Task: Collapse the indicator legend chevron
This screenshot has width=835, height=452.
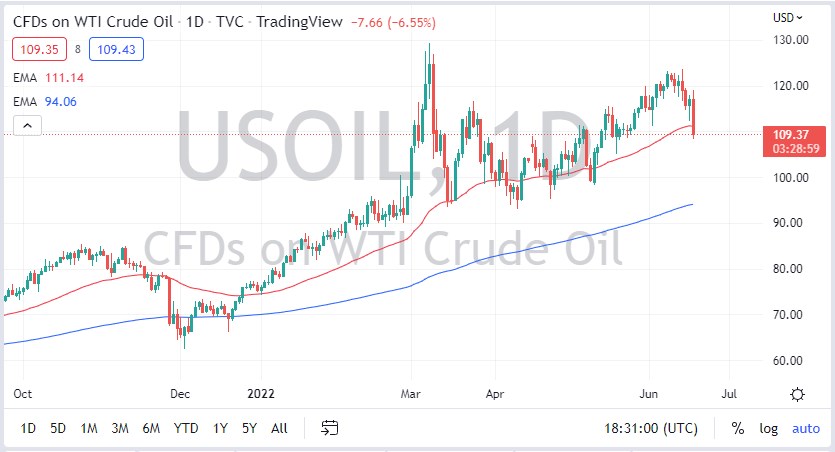Action: 29,125
